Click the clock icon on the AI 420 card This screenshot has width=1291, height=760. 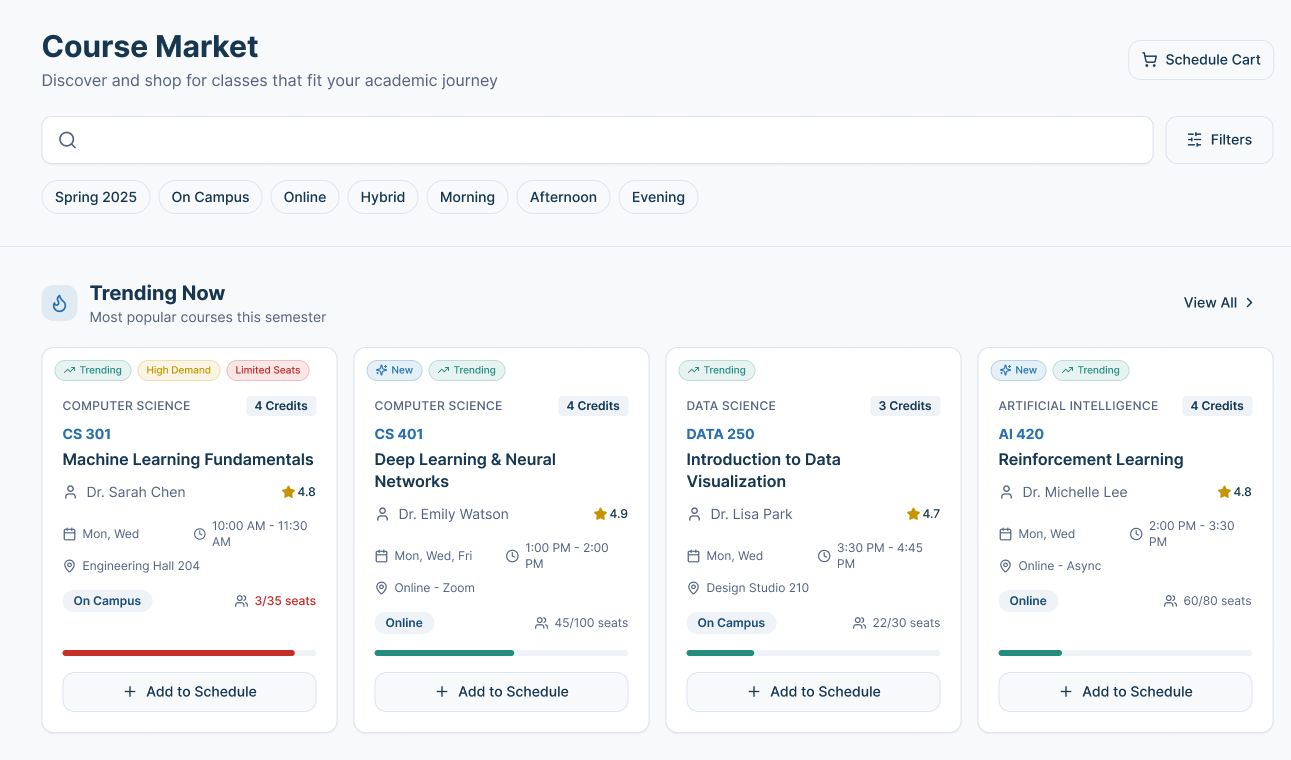[1137, 533]
